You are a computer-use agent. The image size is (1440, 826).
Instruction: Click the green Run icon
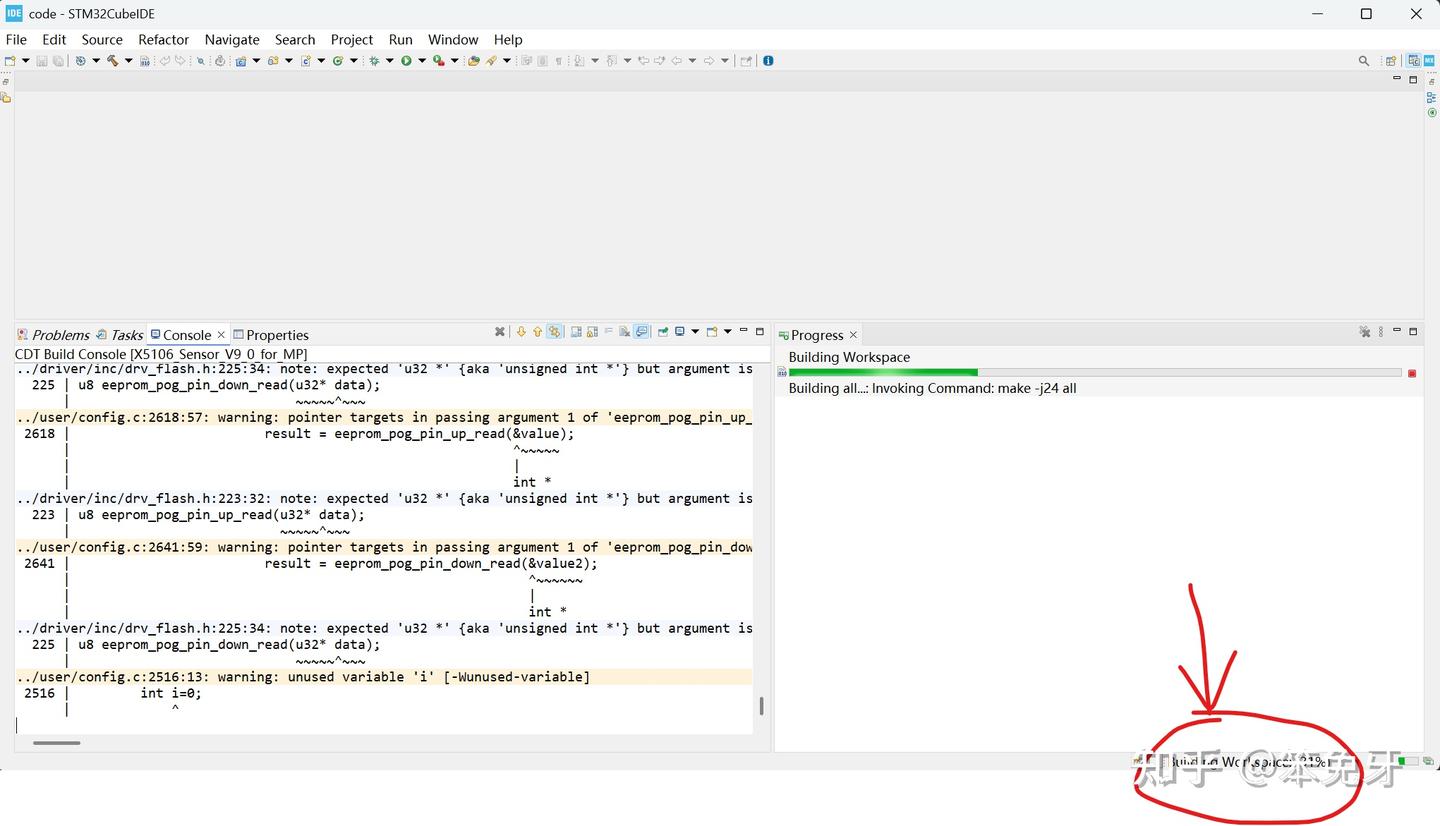coord(405,60)
